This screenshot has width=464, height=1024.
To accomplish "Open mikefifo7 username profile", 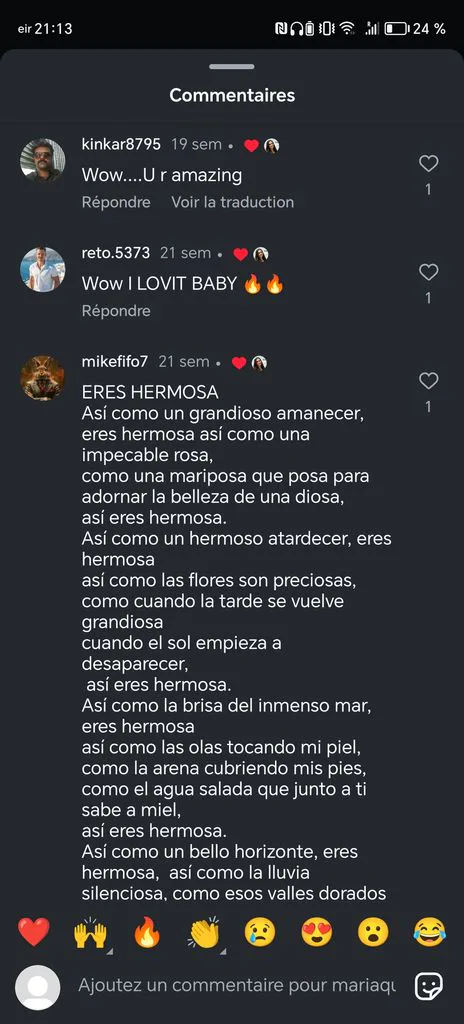I will coord(115,362).
